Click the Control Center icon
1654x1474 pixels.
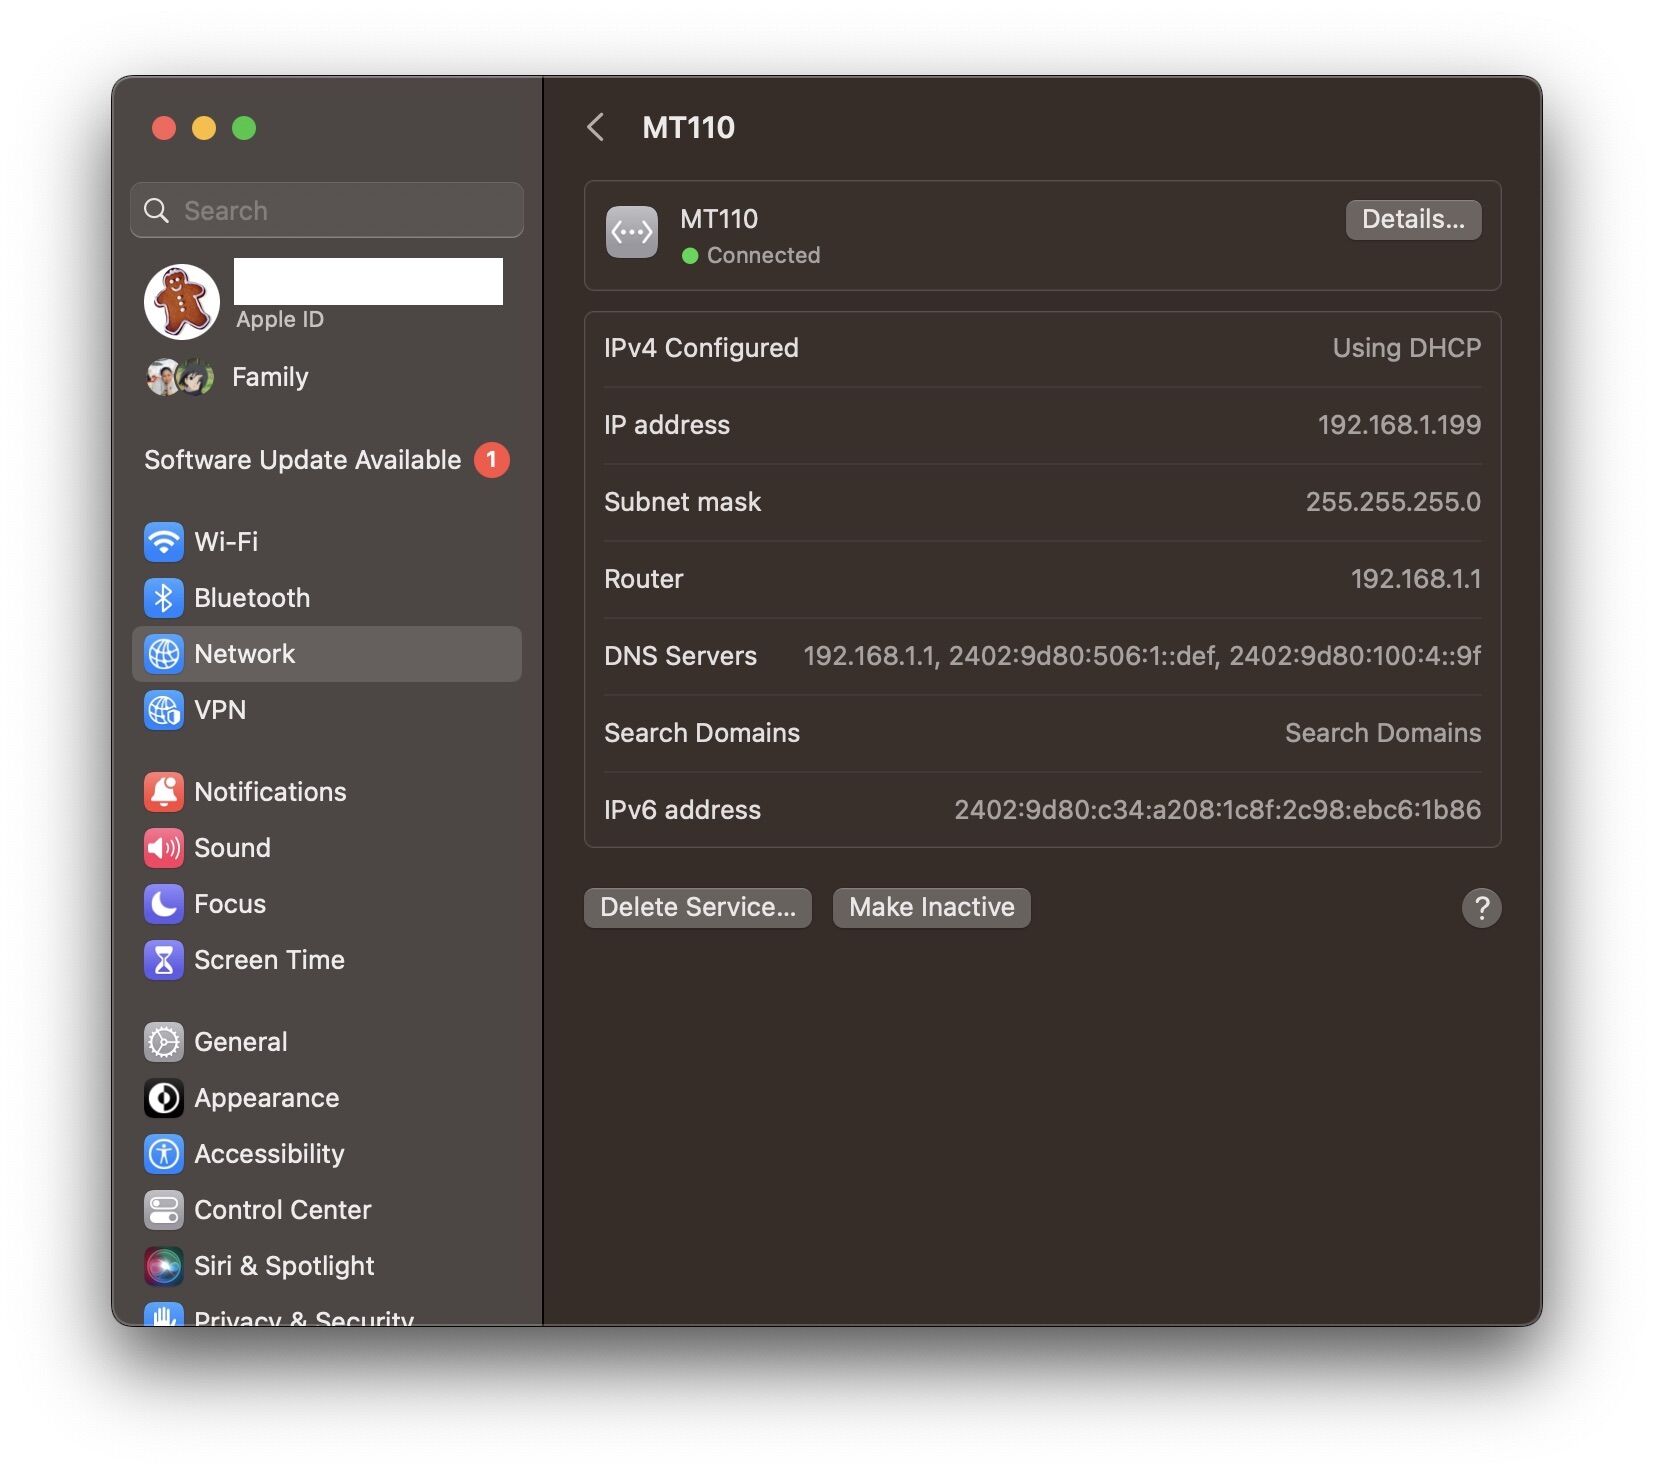click(x=164, y=1210)
